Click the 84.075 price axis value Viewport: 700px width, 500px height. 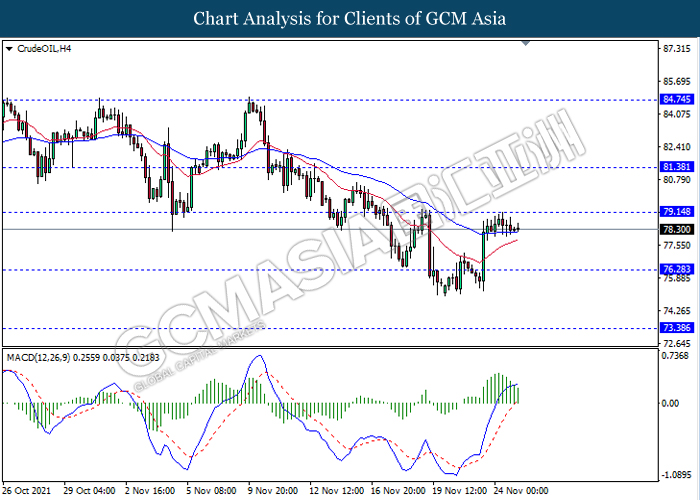coord(677,114)
